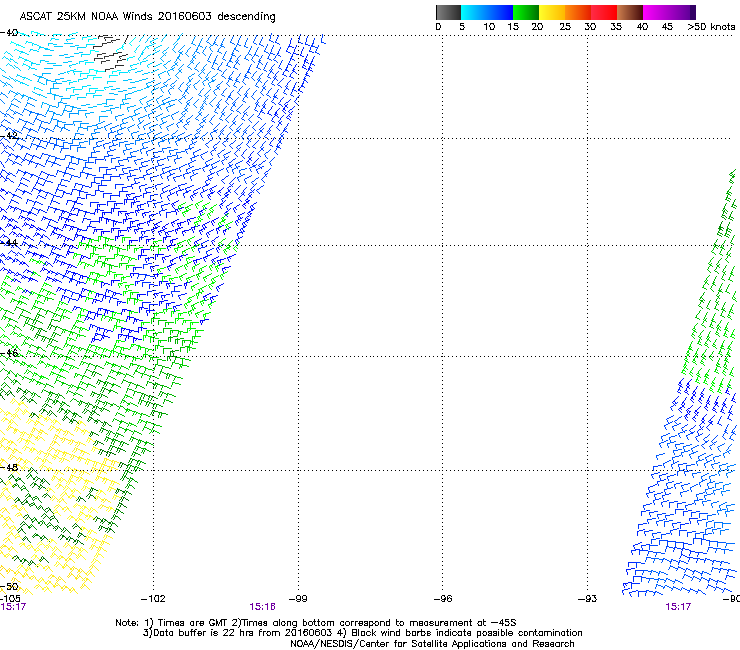Click the purple 15:16 time label
The width and height of the screenshot is (740, 650).
pyautogui.click(x=262, y=607)
